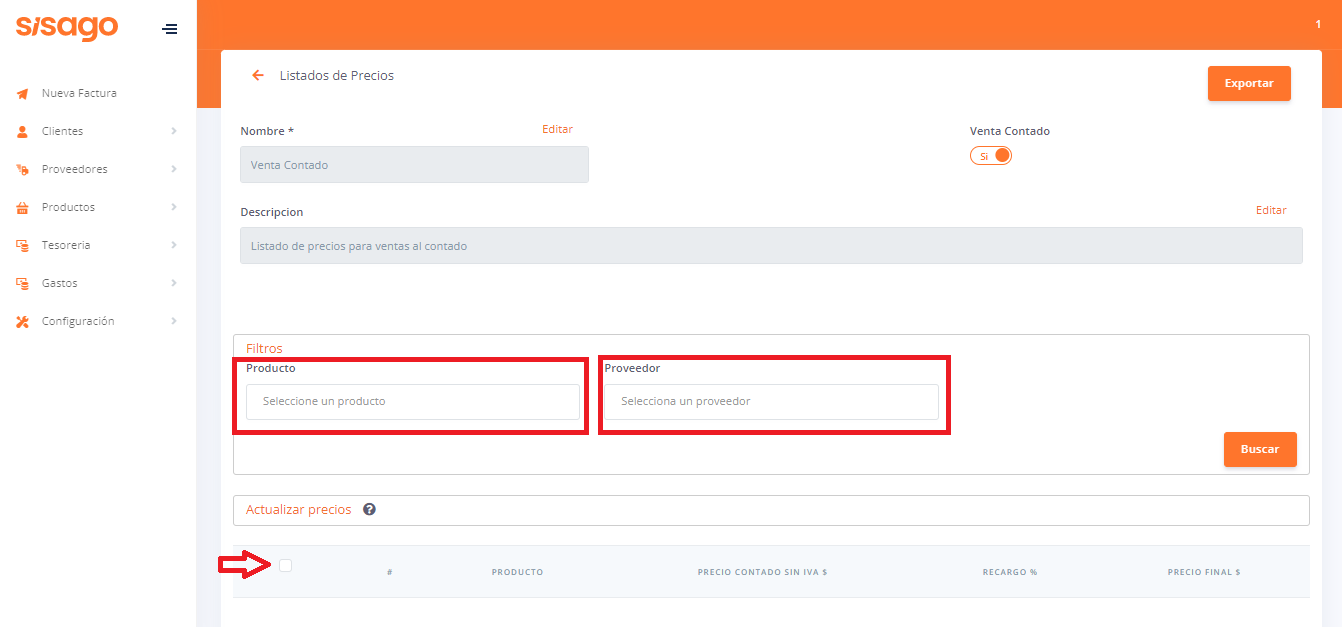Click the Clientes person icon
Screen dimensions: 1342x627
[22, 132]
